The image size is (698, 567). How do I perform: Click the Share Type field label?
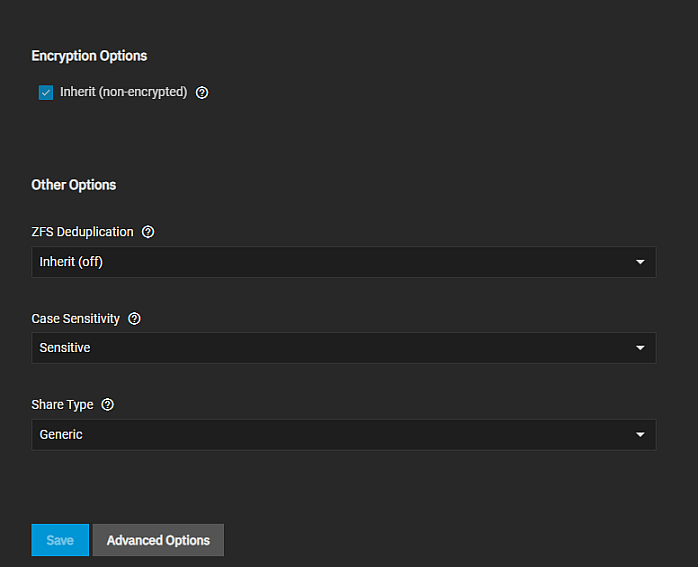(62, 405)
